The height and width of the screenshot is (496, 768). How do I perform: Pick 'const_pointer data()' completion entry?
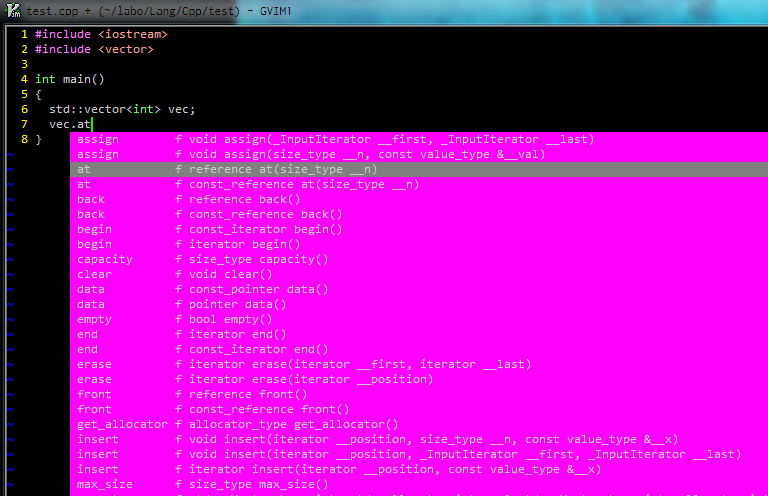pos(419,289)
